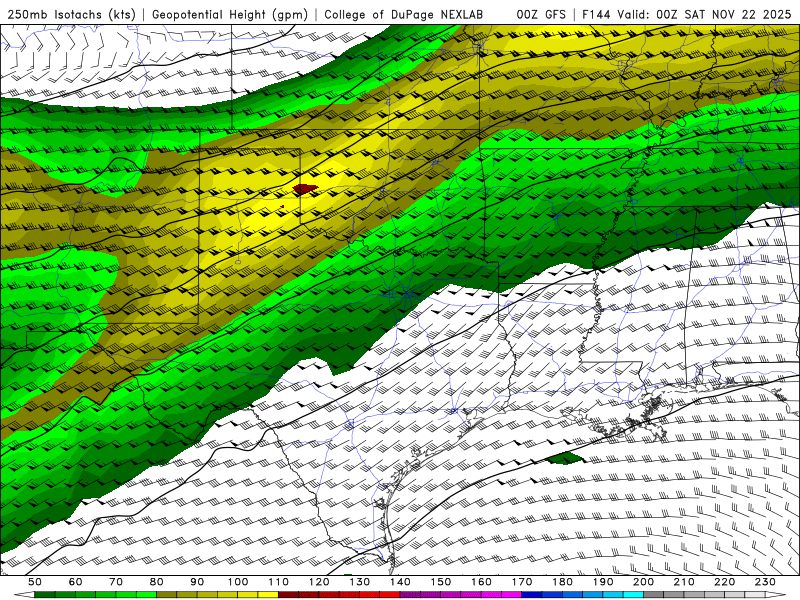The image size is (800, 600).
Task: Click the 'F144 Valid: 00Z SAT NOV 22 2025' text
Action: click(686, 15)
